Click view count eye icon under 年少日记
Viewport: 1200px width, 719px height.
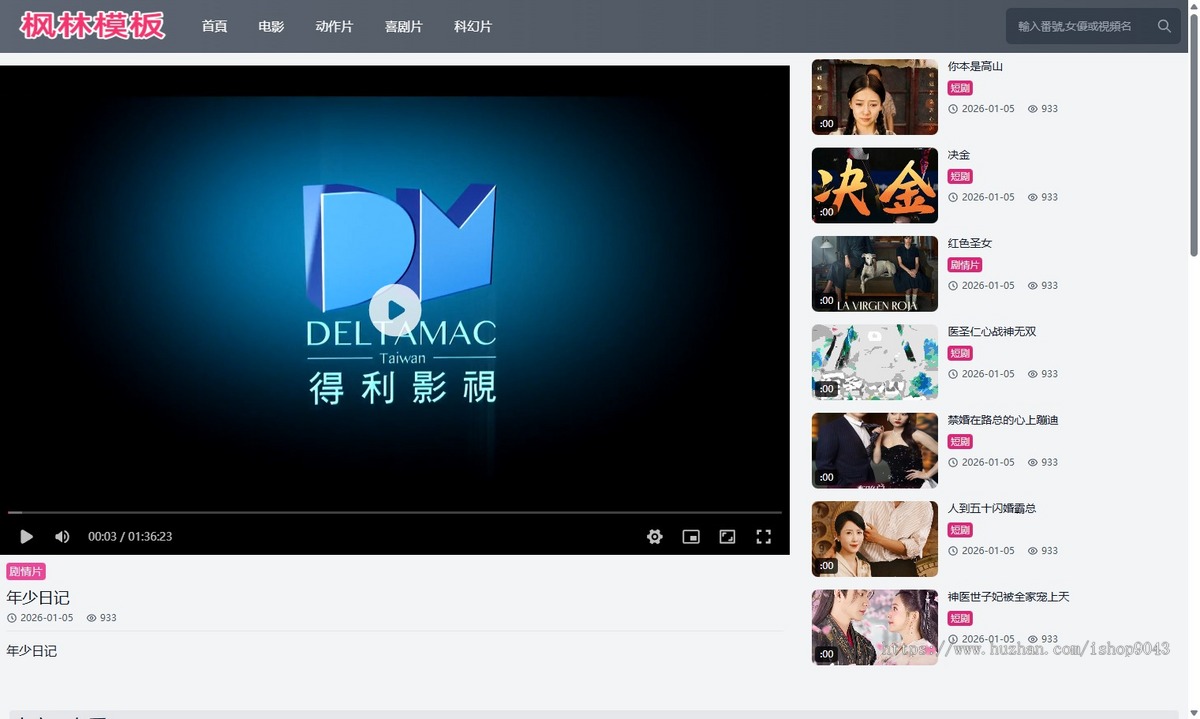(x=92, y=618)
